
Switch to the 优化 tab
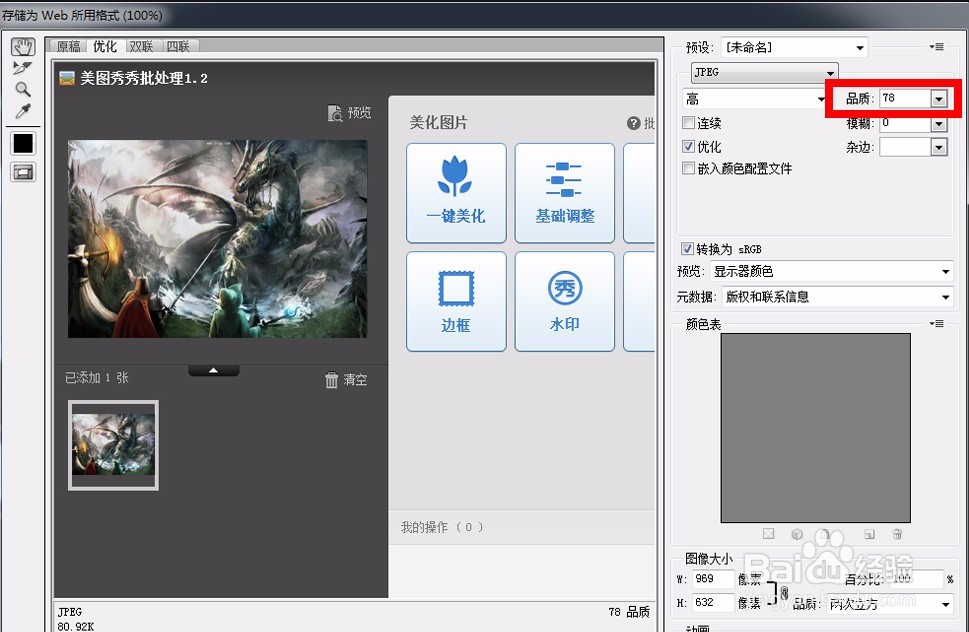coord(104,46)
